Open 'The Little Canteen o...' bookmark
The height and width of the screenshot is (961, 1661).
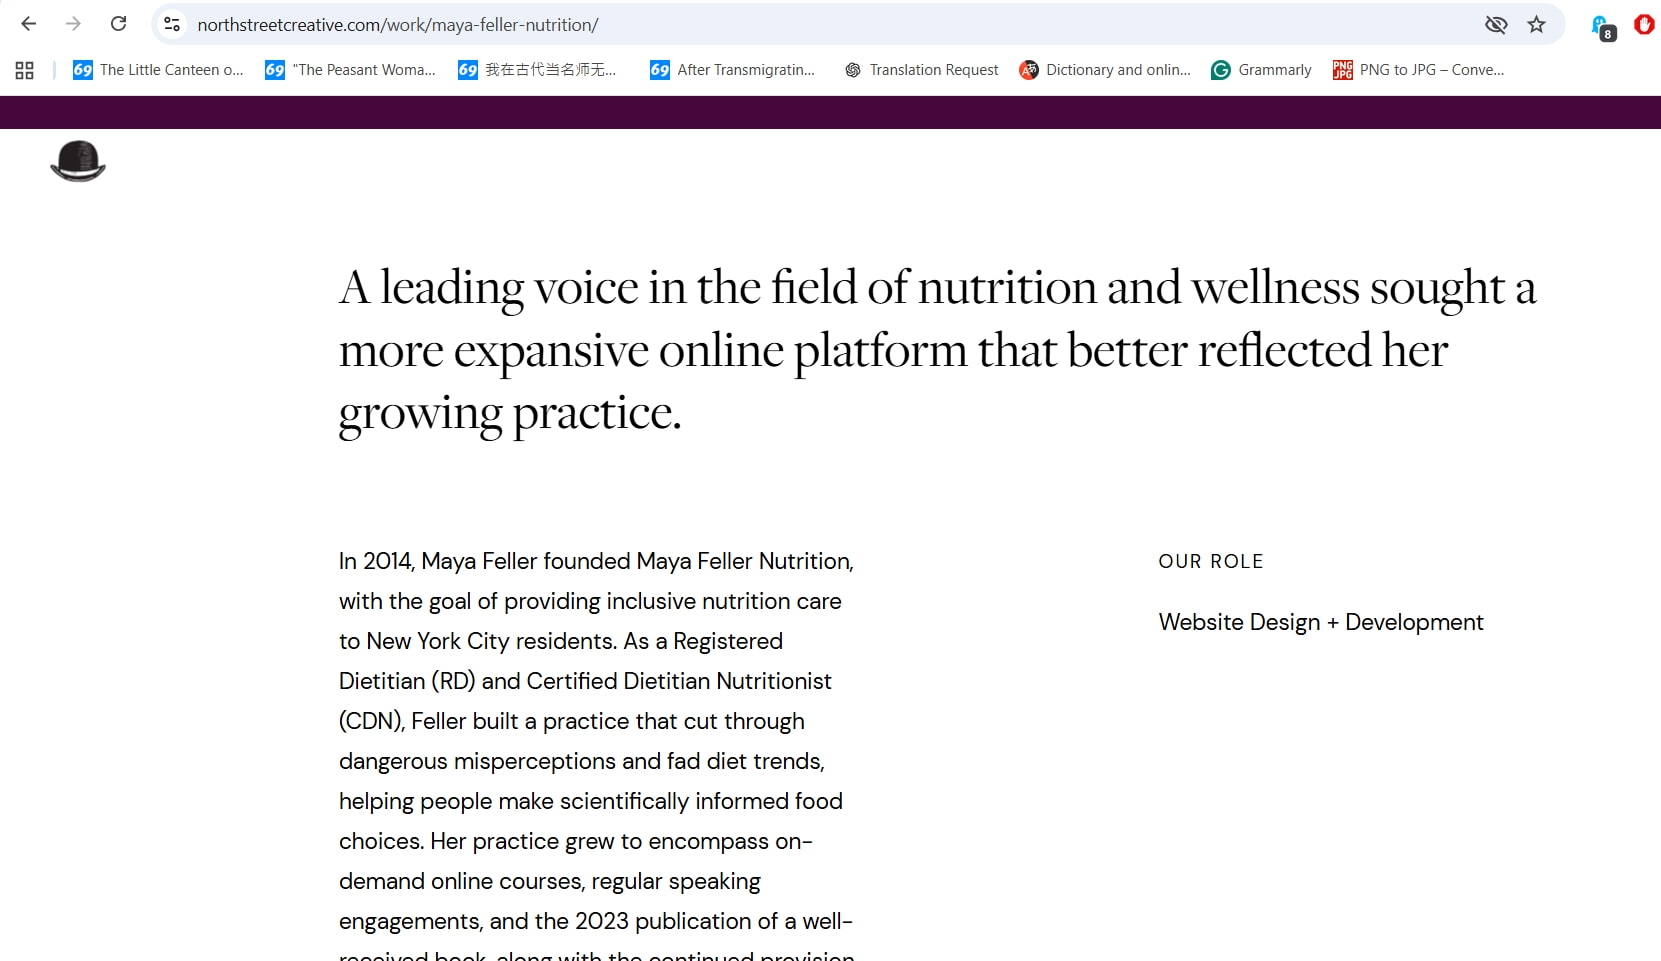click(x=158, y=70)
